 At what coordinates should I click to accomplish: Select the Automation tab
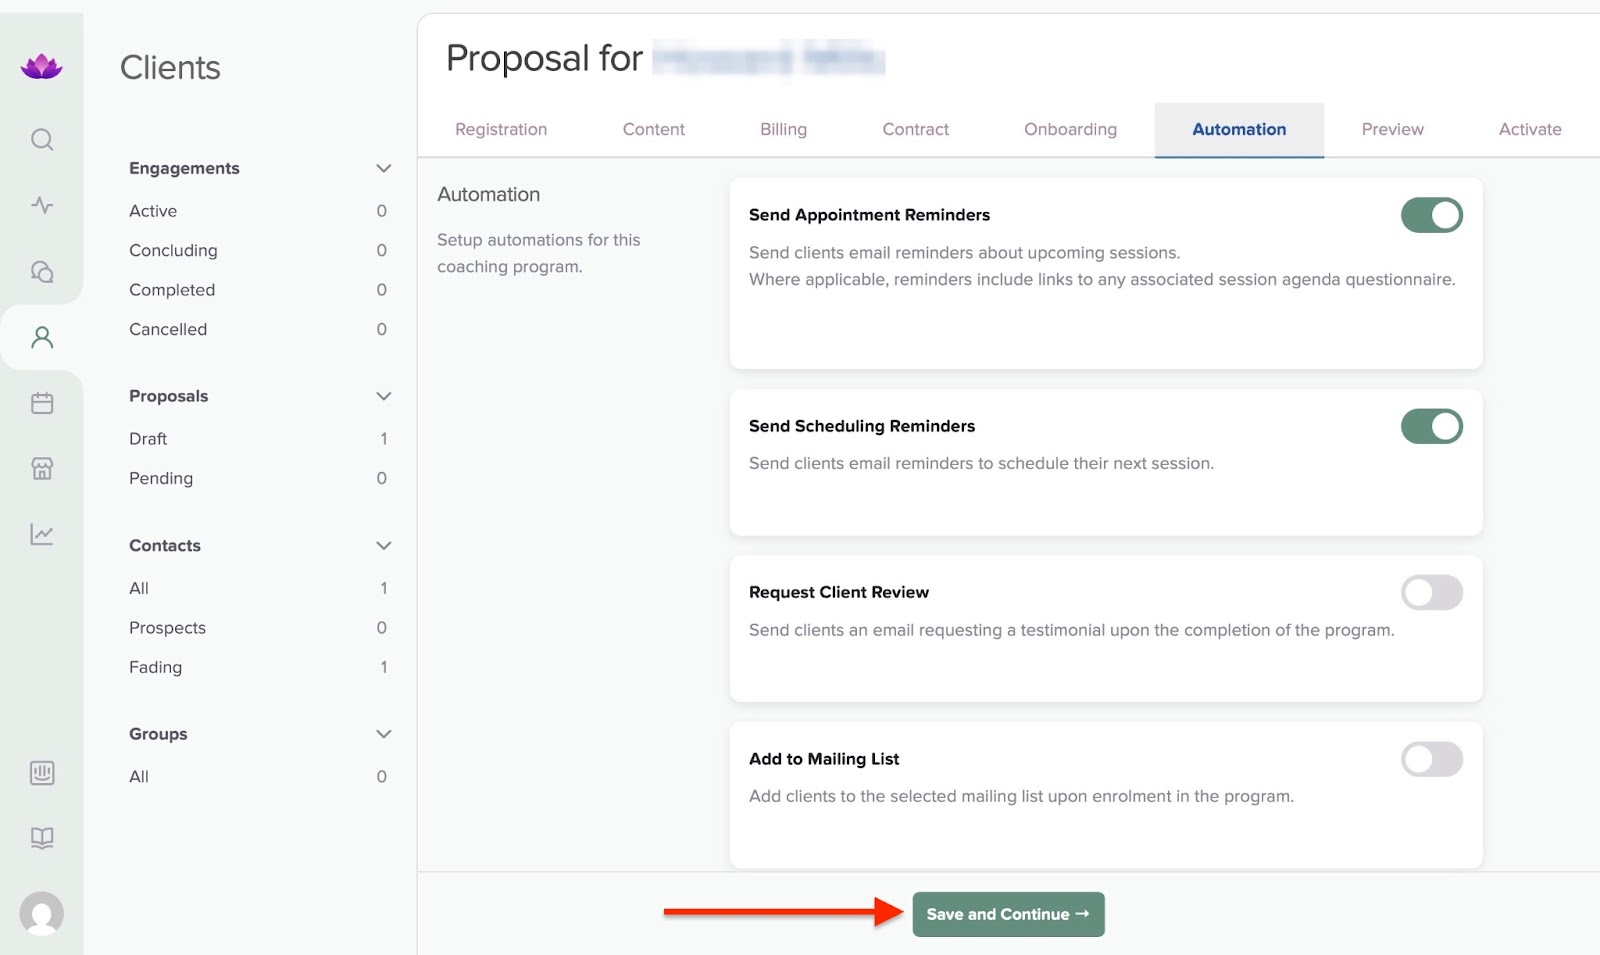tap(1239, 129)
